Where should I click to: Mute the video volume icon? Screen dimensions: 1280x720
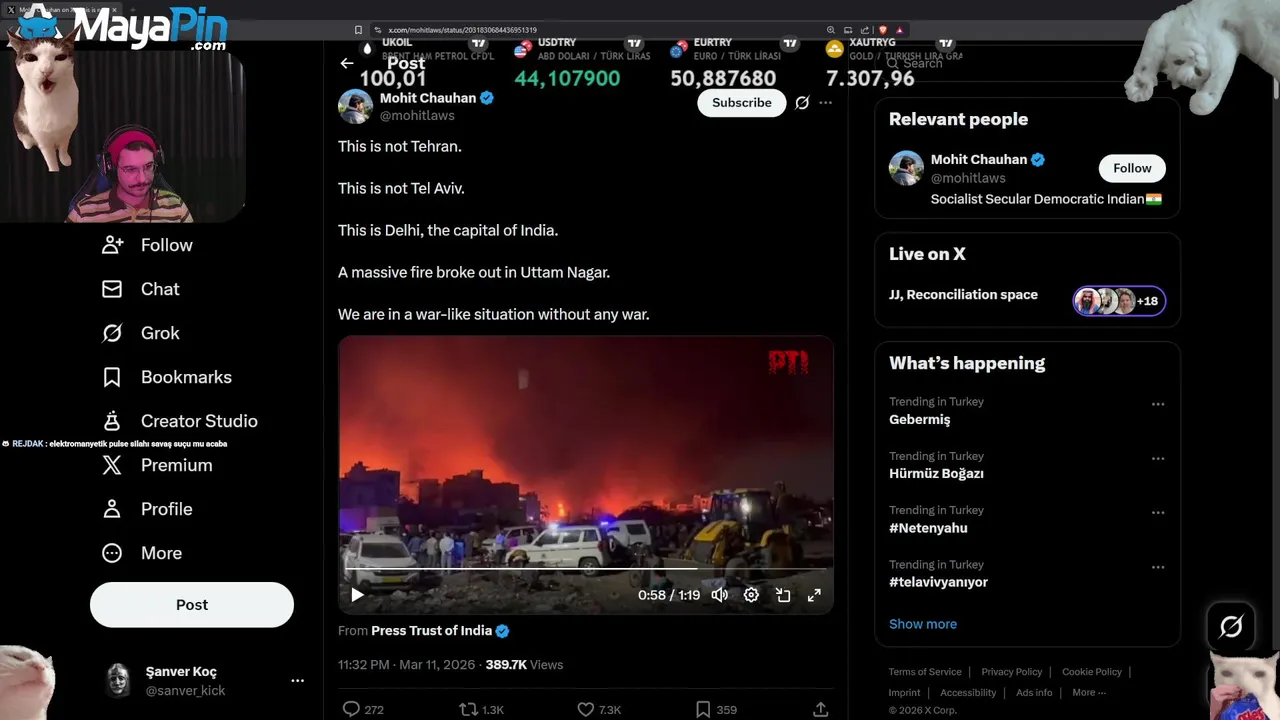click(720, 595)
